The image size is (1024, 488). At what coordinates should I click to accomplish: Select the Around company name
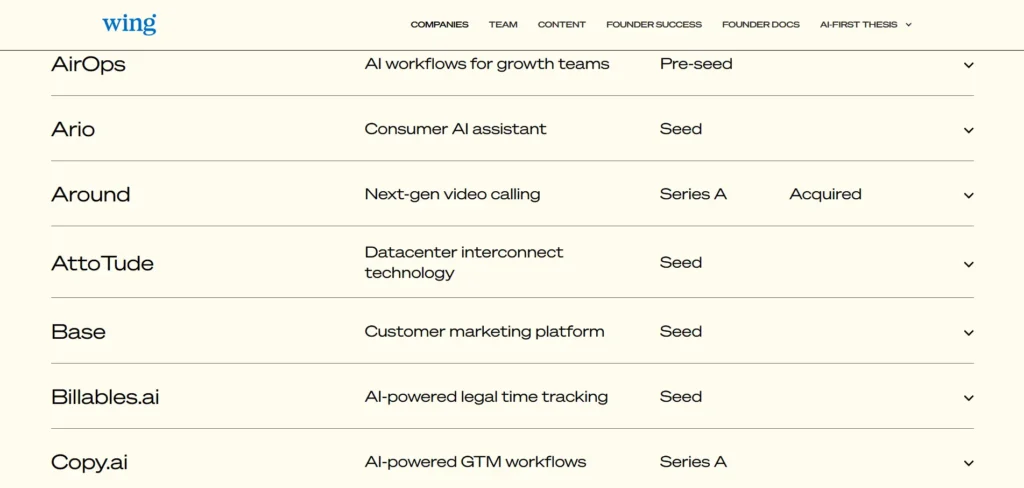(91, 195)
